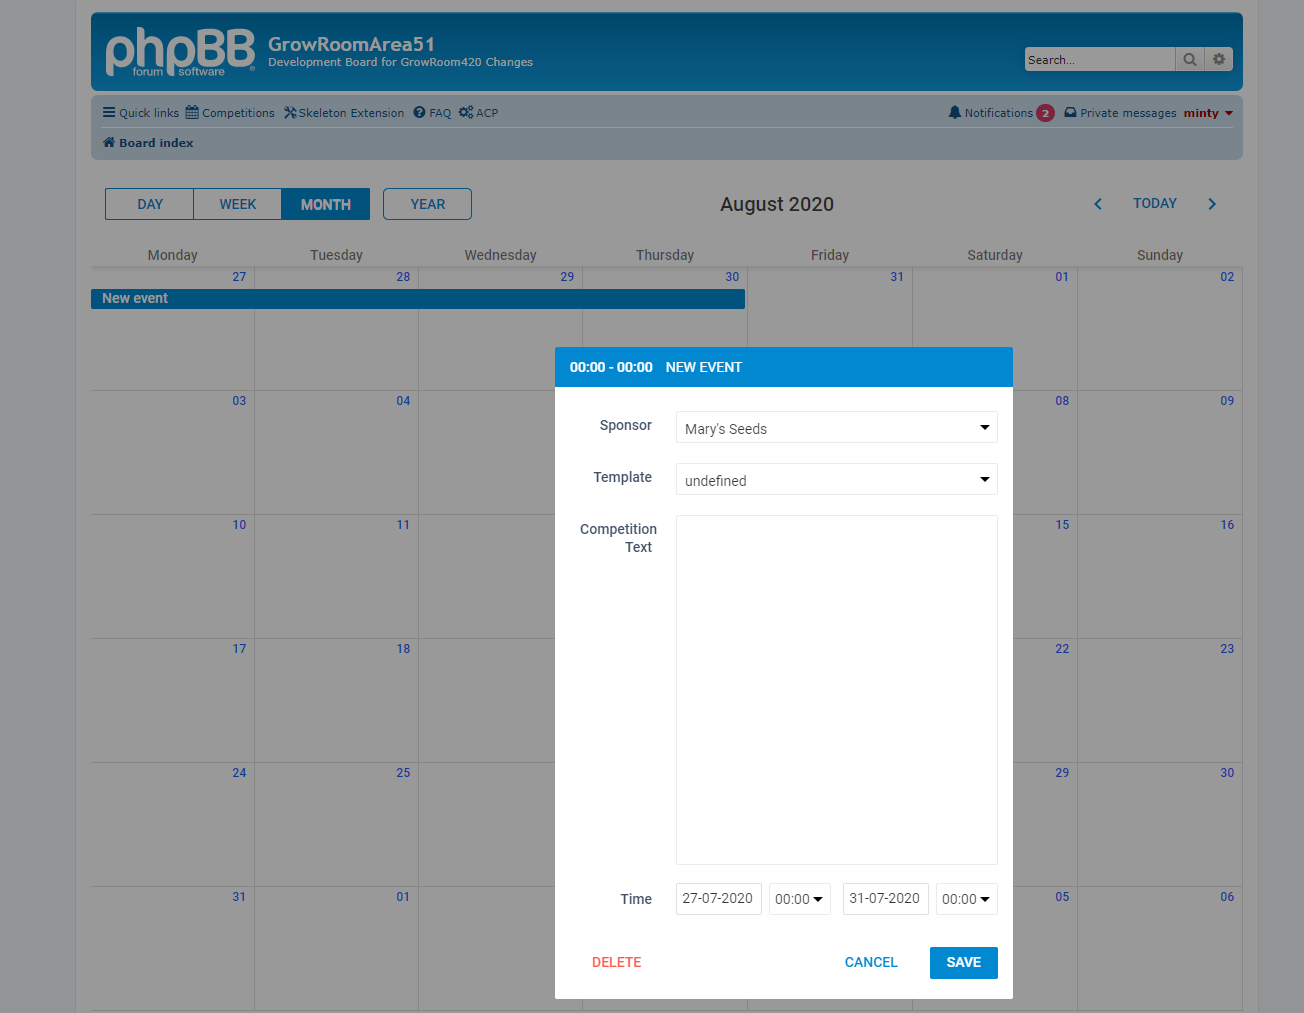Viewport: 1304px width, 1013px height.
Task: Go to previous month arrow
Action: coord(1097,204)
